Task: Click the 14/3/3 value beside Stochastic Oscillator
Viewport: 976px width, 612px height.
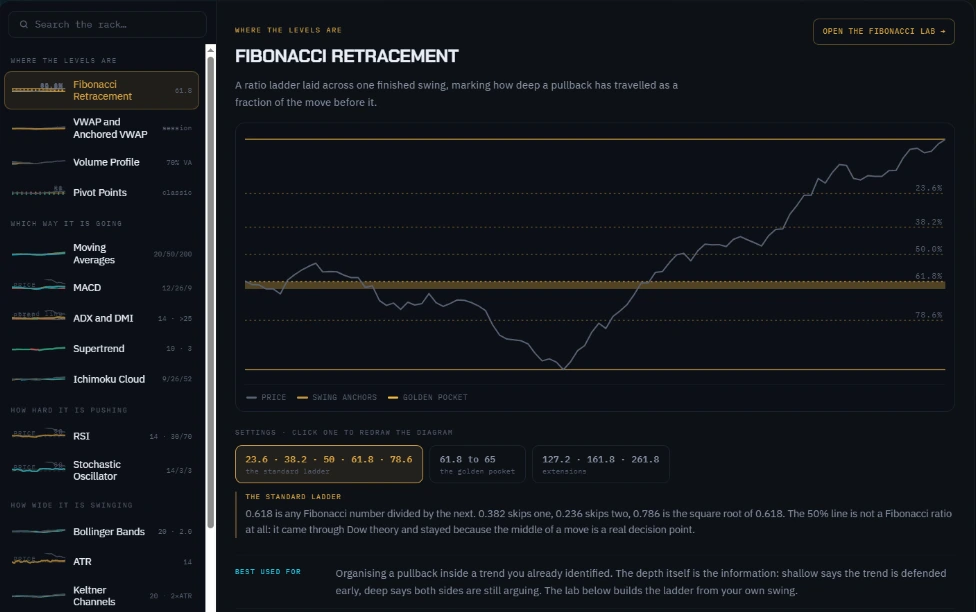Action: 179,471
